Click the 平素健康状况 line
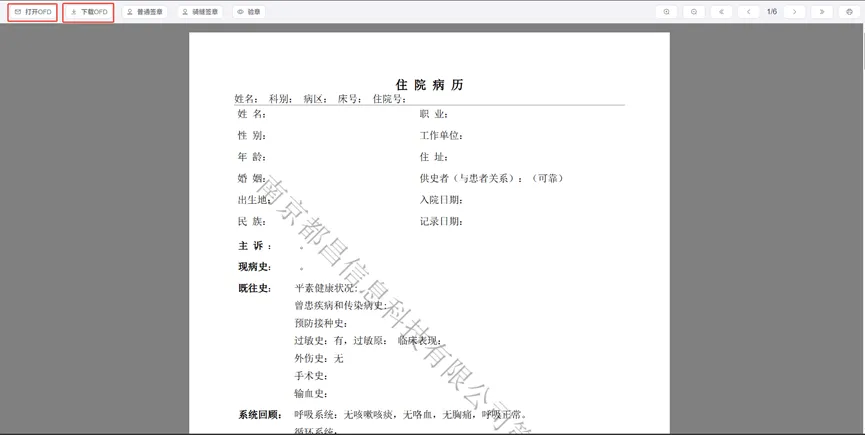Image resolution: width=865 pixels, height=435 pixels. tap(326, 288)
